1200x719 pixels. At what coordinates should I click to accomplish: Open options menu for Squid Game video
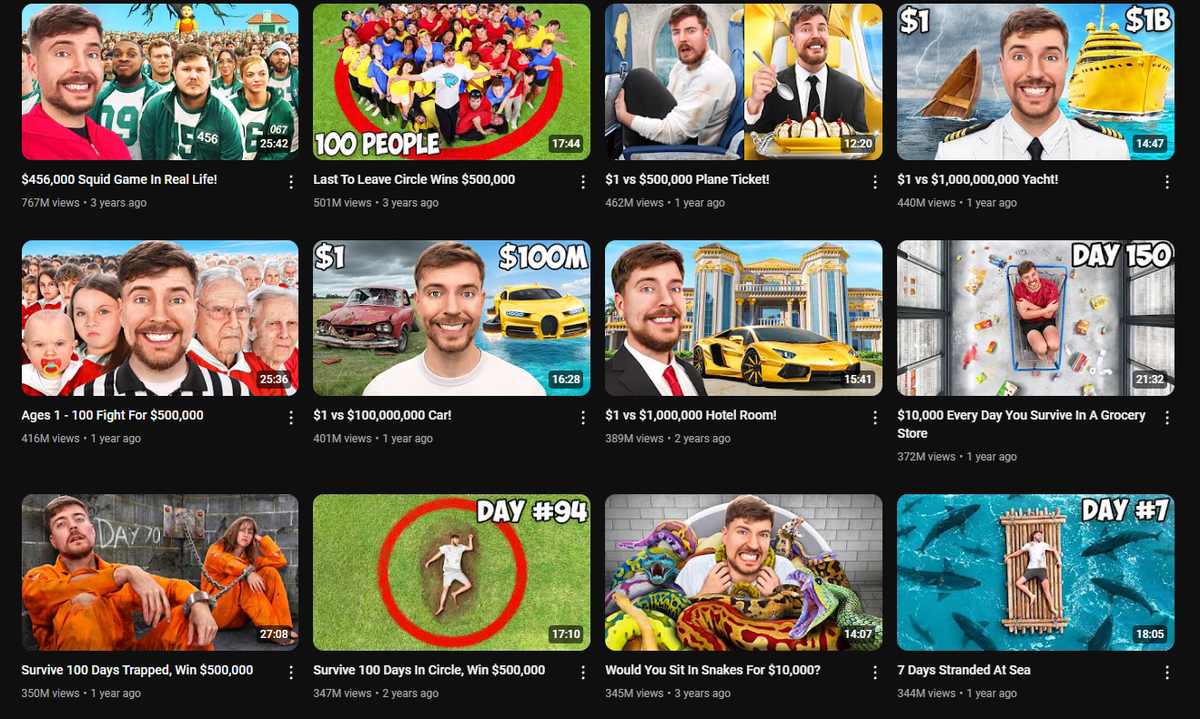(x=291, y=182)
